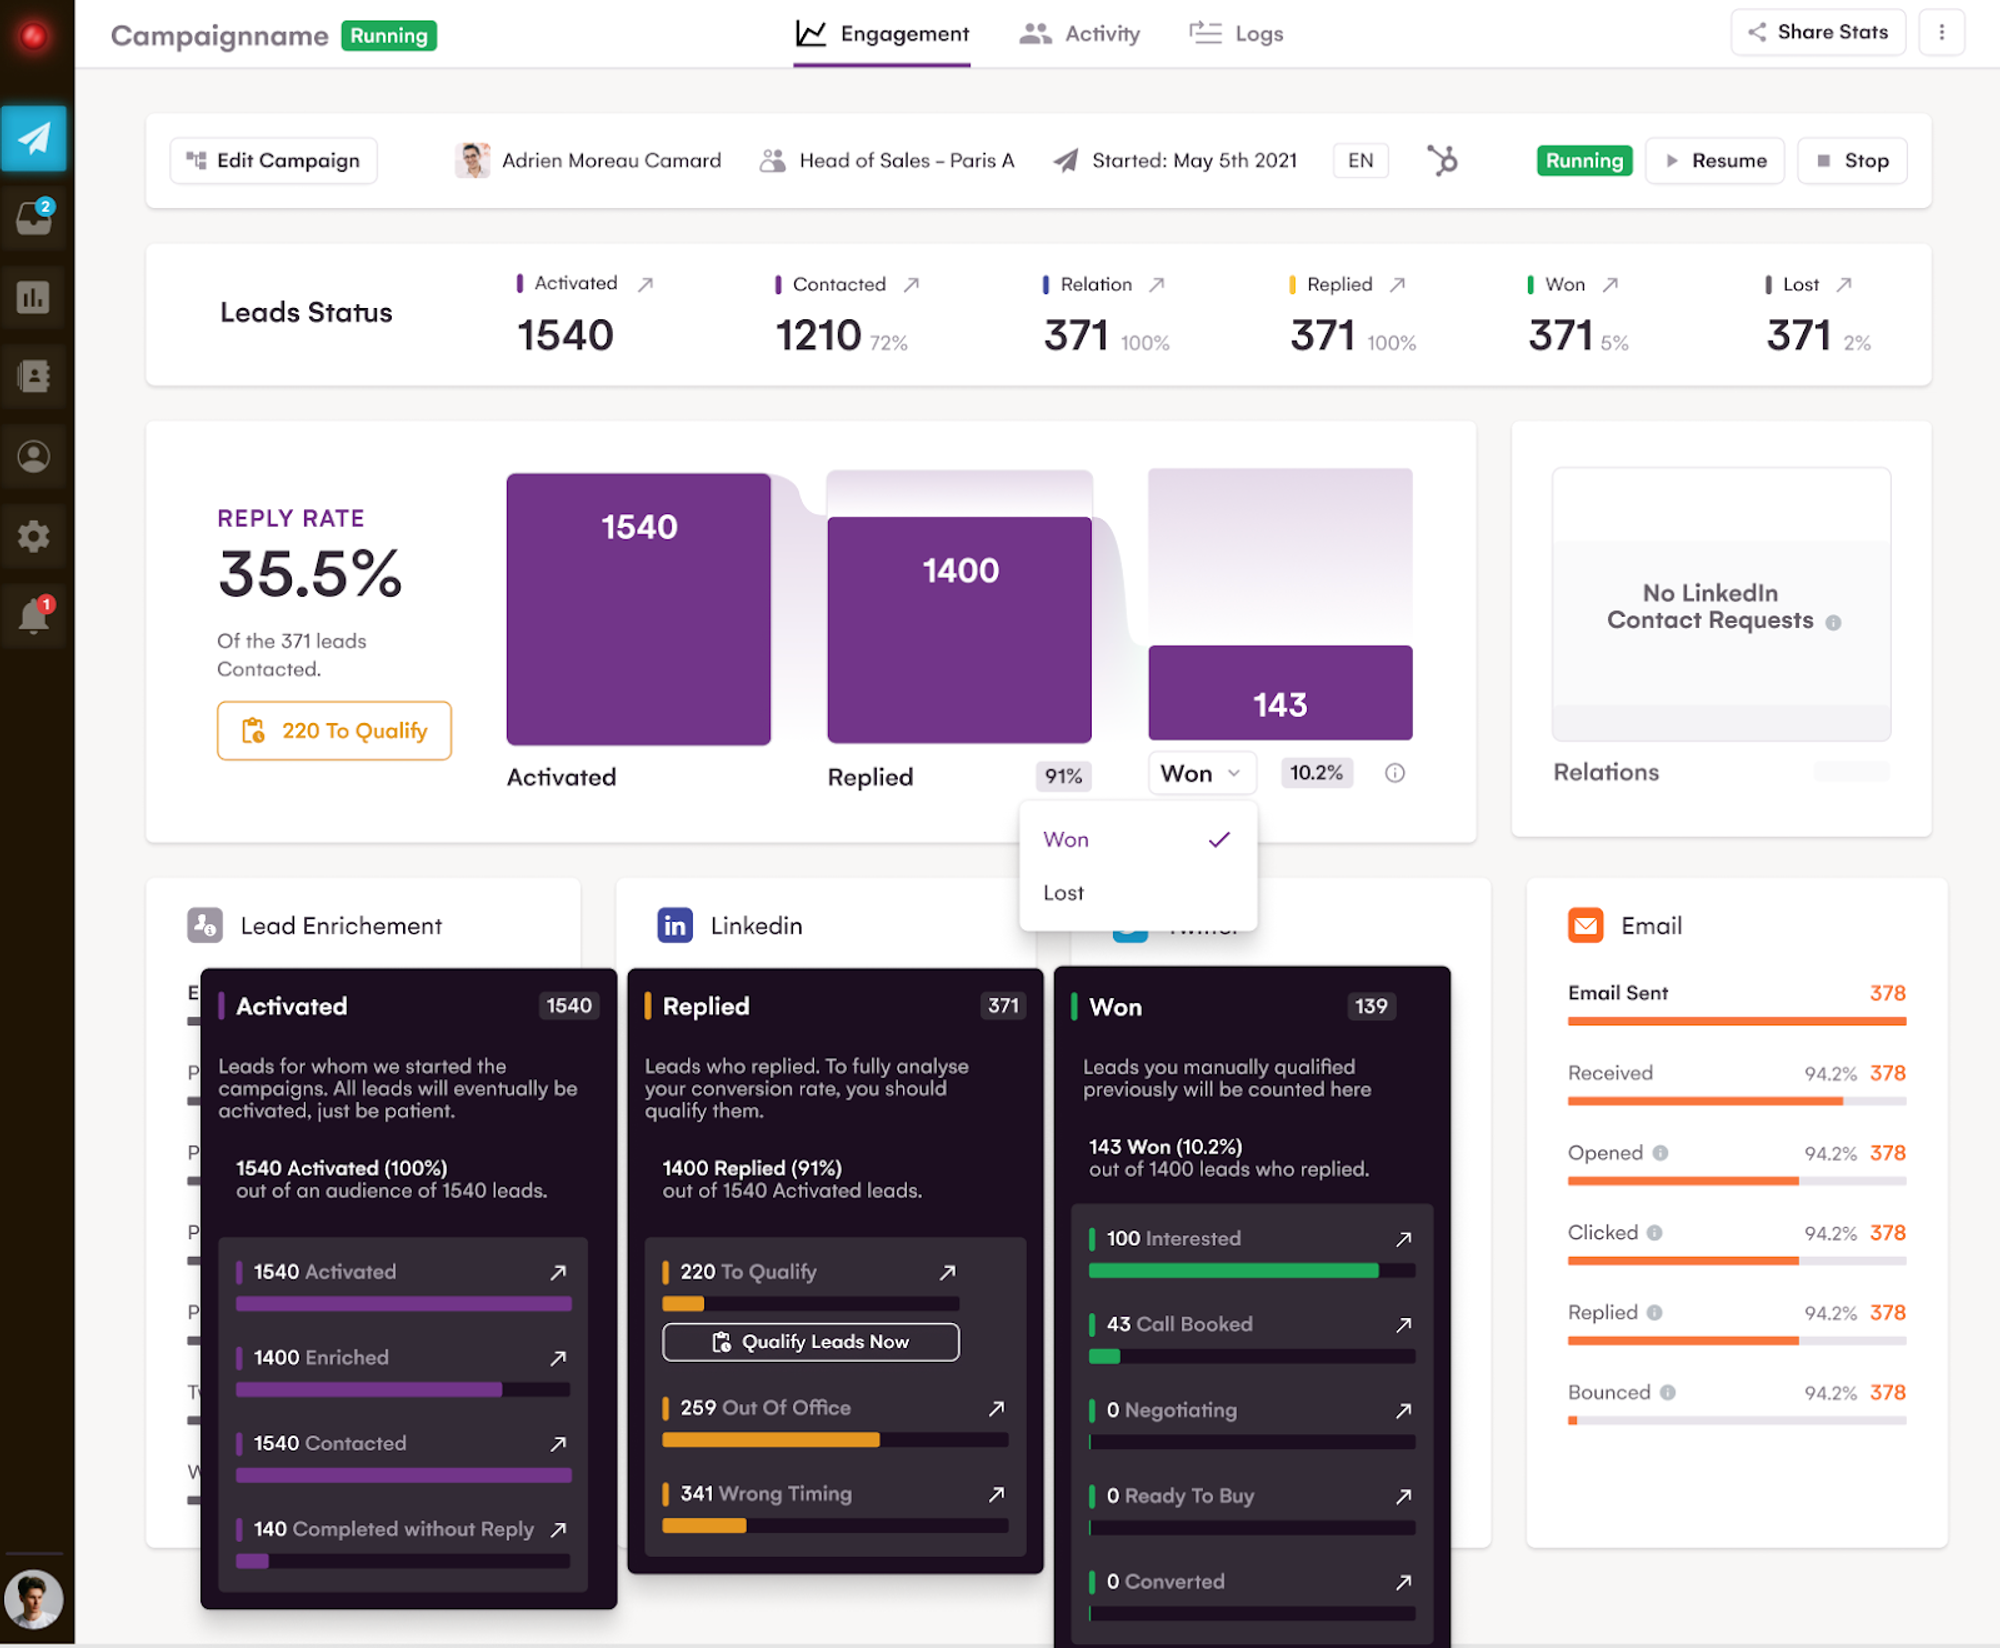Click info icon next to 10.2%
Image resolution: width=2000 pixels, height=1648 pixels.
coord(1394,773)
